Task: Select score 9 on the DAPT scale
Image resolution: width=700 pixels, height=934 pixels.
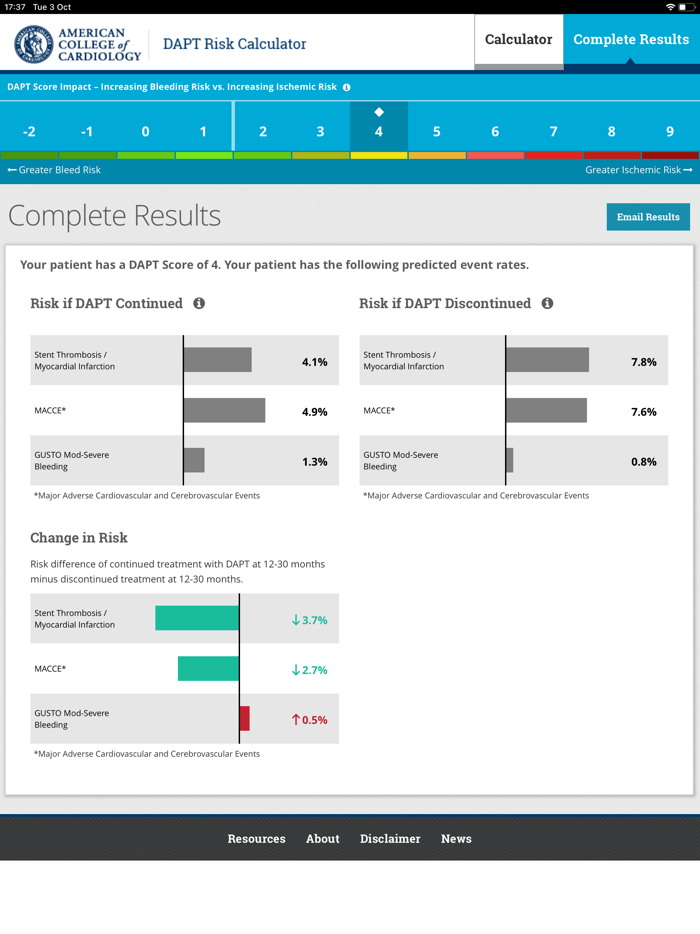Action: pos(669,131)
